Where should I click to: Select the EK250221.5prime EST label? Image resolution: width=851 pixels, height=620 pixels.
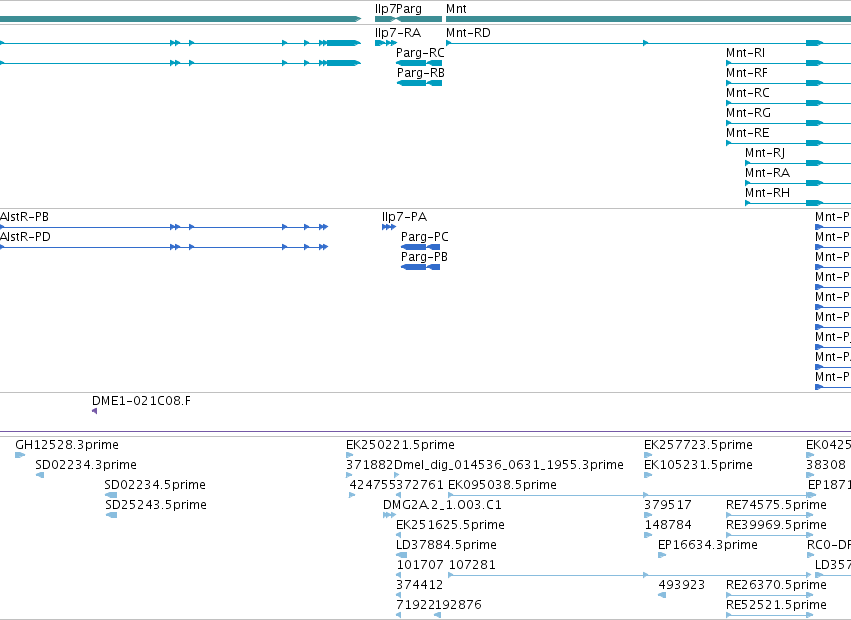point(401,445)
